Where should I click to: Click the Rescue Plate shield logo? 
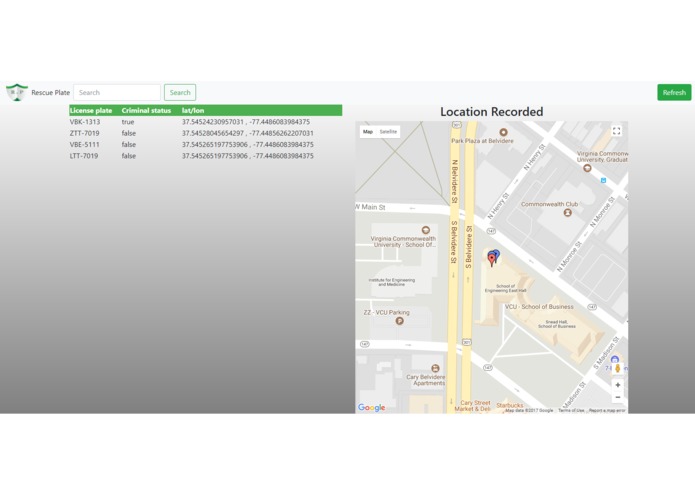click(x=17, y=92)
